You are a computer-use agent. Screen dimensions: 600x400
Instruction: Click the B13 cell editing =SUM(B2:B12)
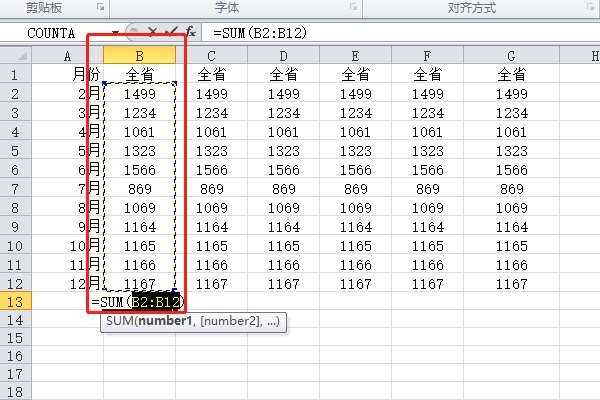[137, 302]
